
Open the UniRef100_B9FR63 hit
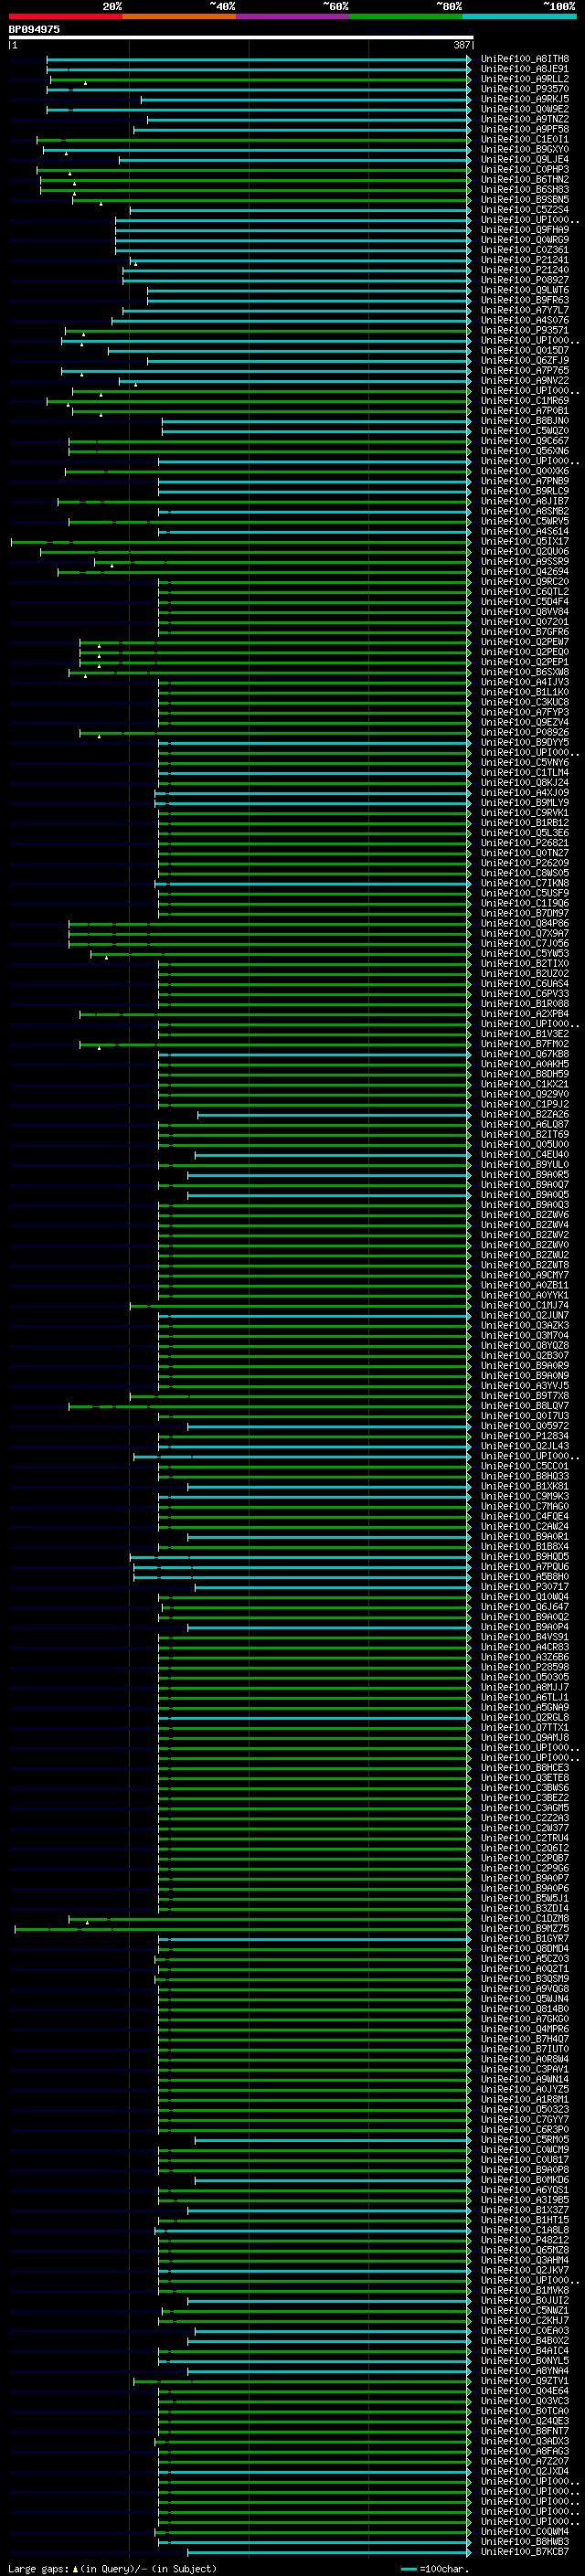click(x=524, y=300)
